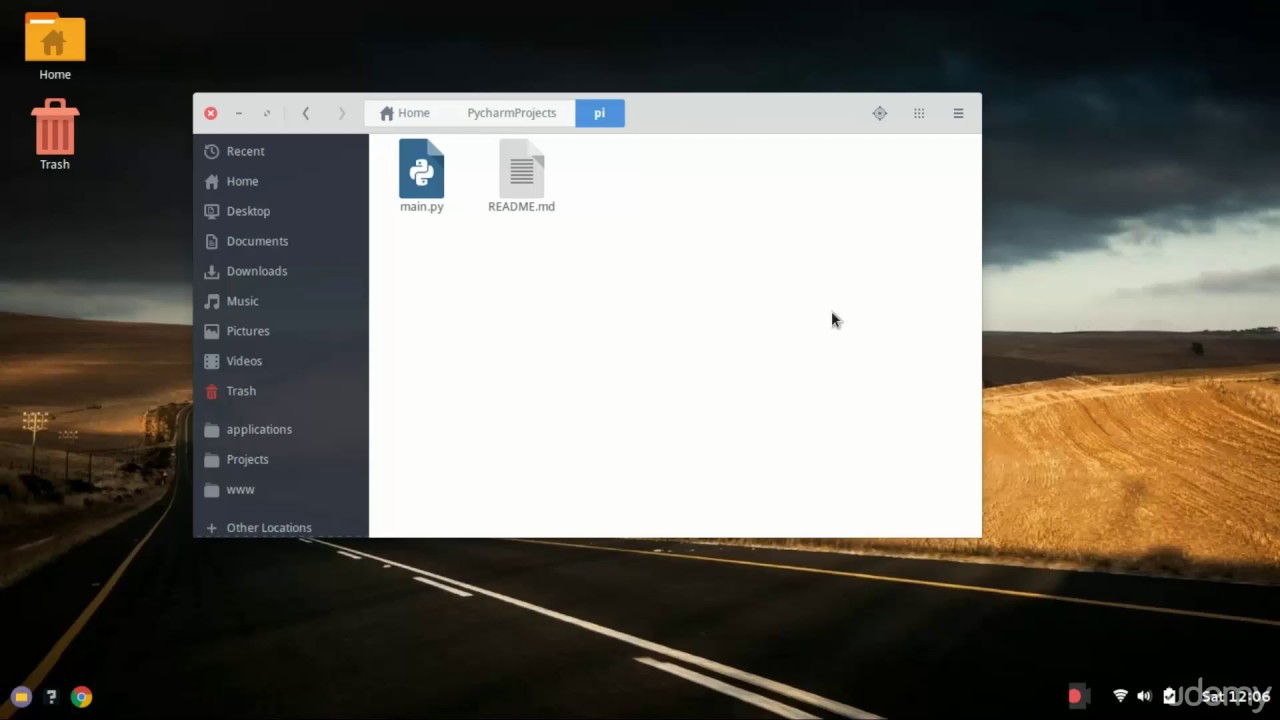Viewport: 1280px width, 720px height.
Task: Select the README.md document icon
Action: point(521,168)
